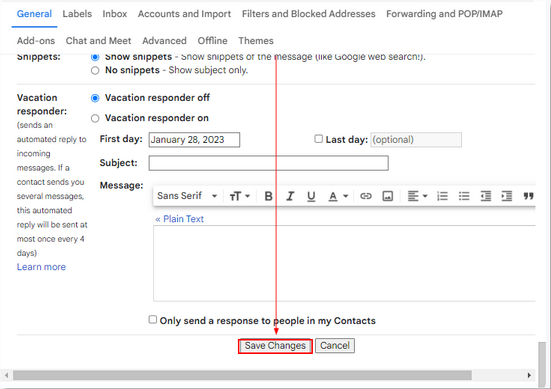The width and height of the screenshot is (551, 389).
Task: Click the Cancel button
Action: (x=335, y=346)
